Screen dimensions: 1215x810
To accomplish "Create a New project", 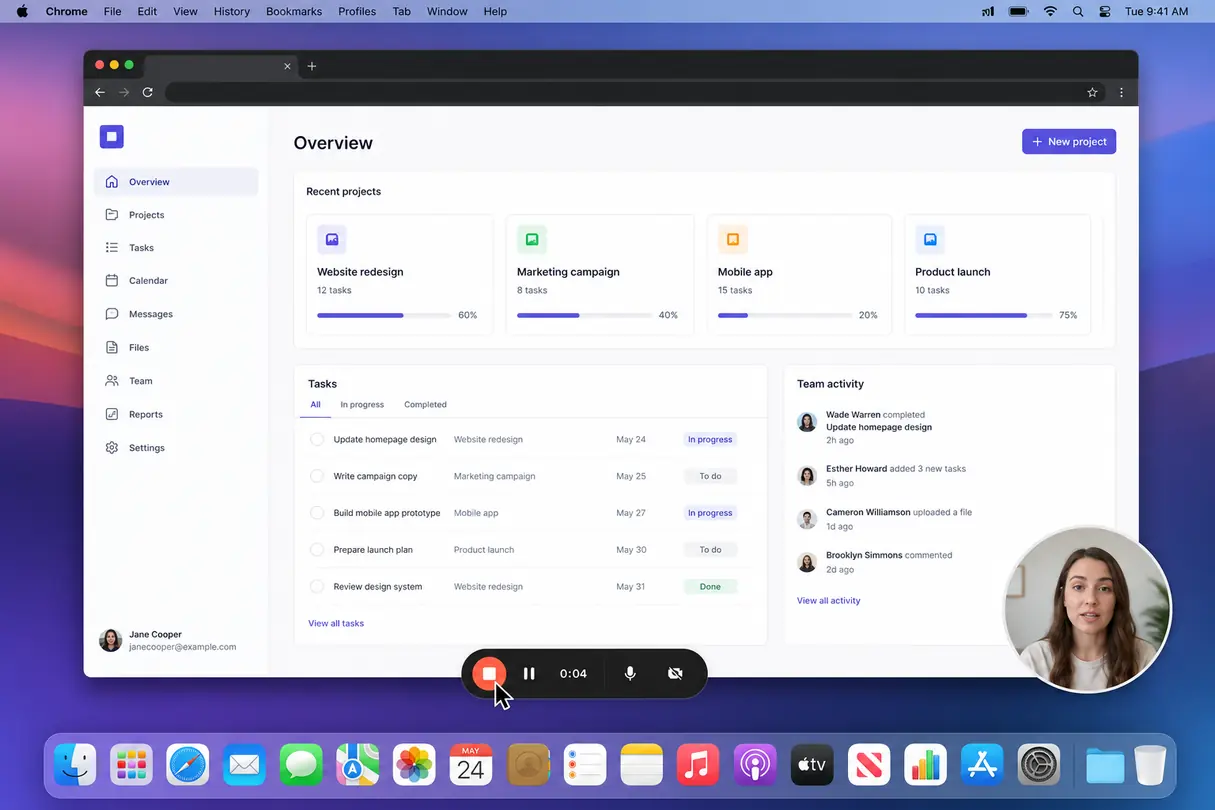I will pos(1069,142).
